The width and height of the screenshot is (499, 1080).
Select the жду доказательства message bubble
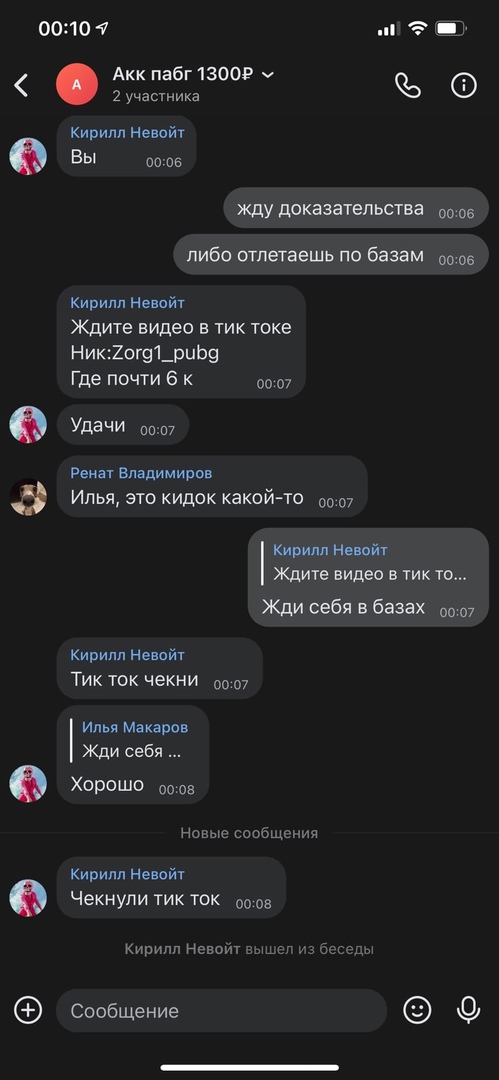[x=356, y=208]
